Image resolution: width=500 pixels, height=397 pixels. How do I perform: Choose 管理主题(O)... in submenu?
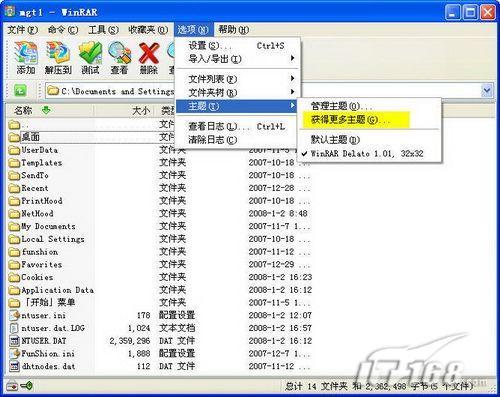(369, 106)
